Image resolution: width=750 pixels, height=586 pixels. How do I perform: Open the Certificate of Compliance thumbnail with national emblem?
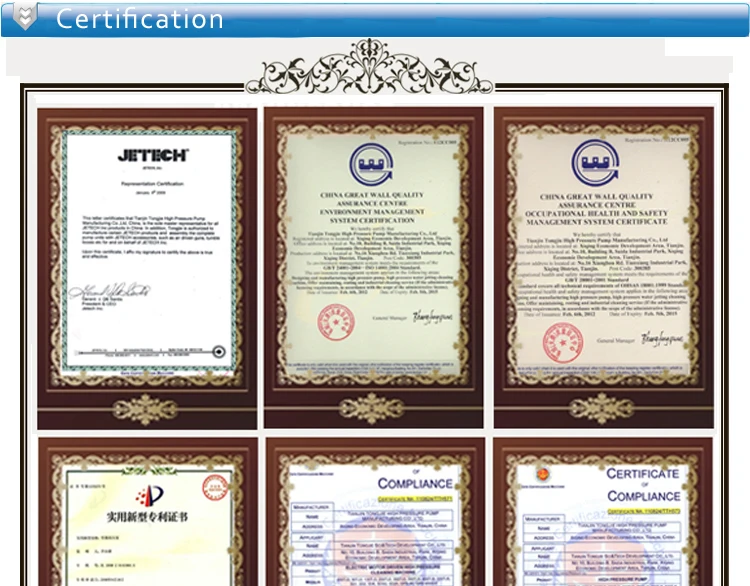click(603, 511)
